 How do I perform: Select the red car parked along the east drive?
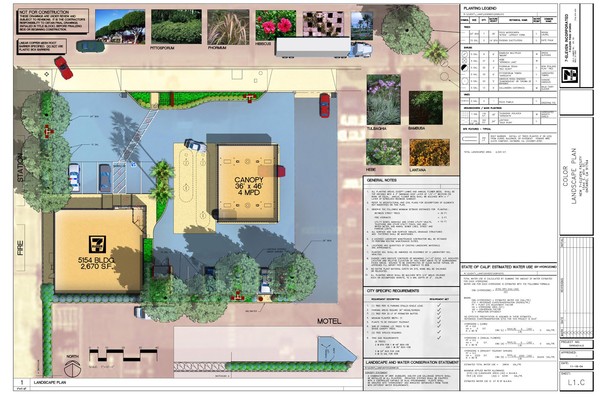click(x=324, y=105)
